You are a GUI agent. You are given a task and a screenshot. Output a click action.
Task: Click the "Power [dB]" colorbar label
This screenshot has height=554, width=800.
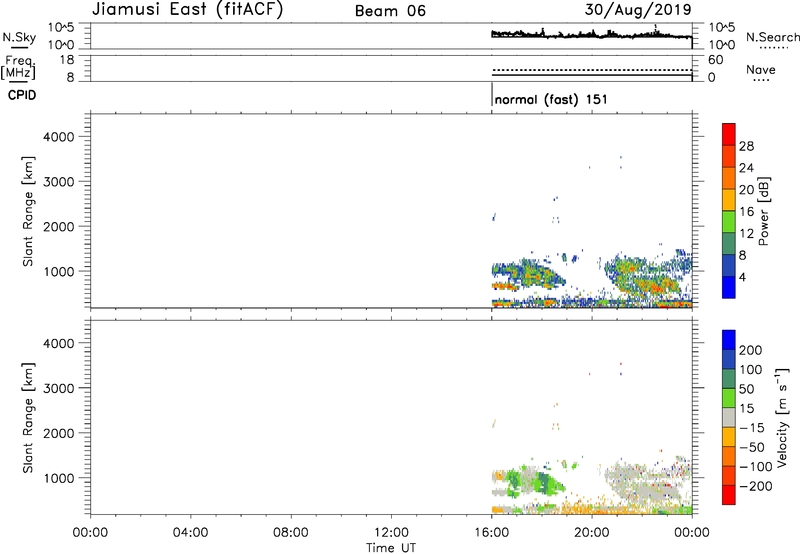[764, 211]
